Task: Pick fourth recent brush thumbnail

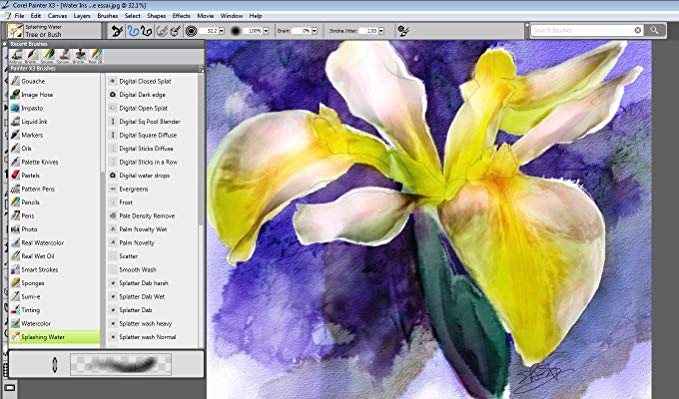Action: pyautogui.click(x=64, y=55)
